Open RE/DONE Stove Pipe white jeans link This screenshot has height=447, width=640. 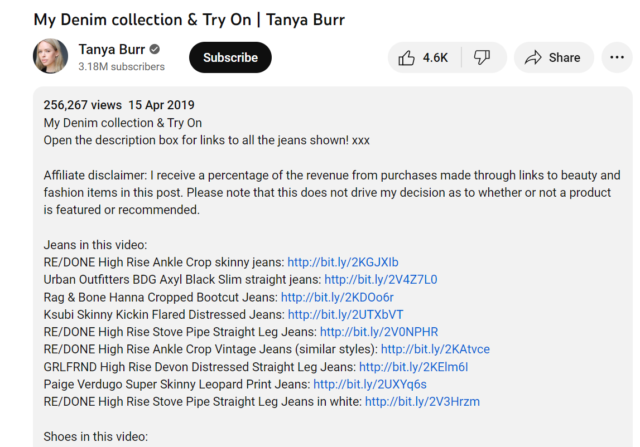422,401
